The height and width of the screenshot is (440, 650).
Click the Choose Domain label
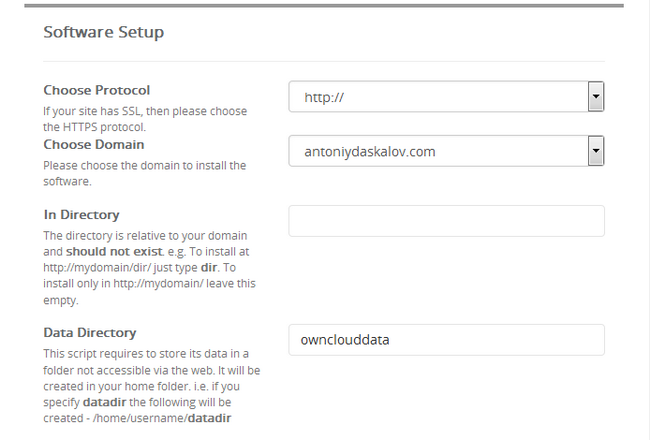(94, 144)
